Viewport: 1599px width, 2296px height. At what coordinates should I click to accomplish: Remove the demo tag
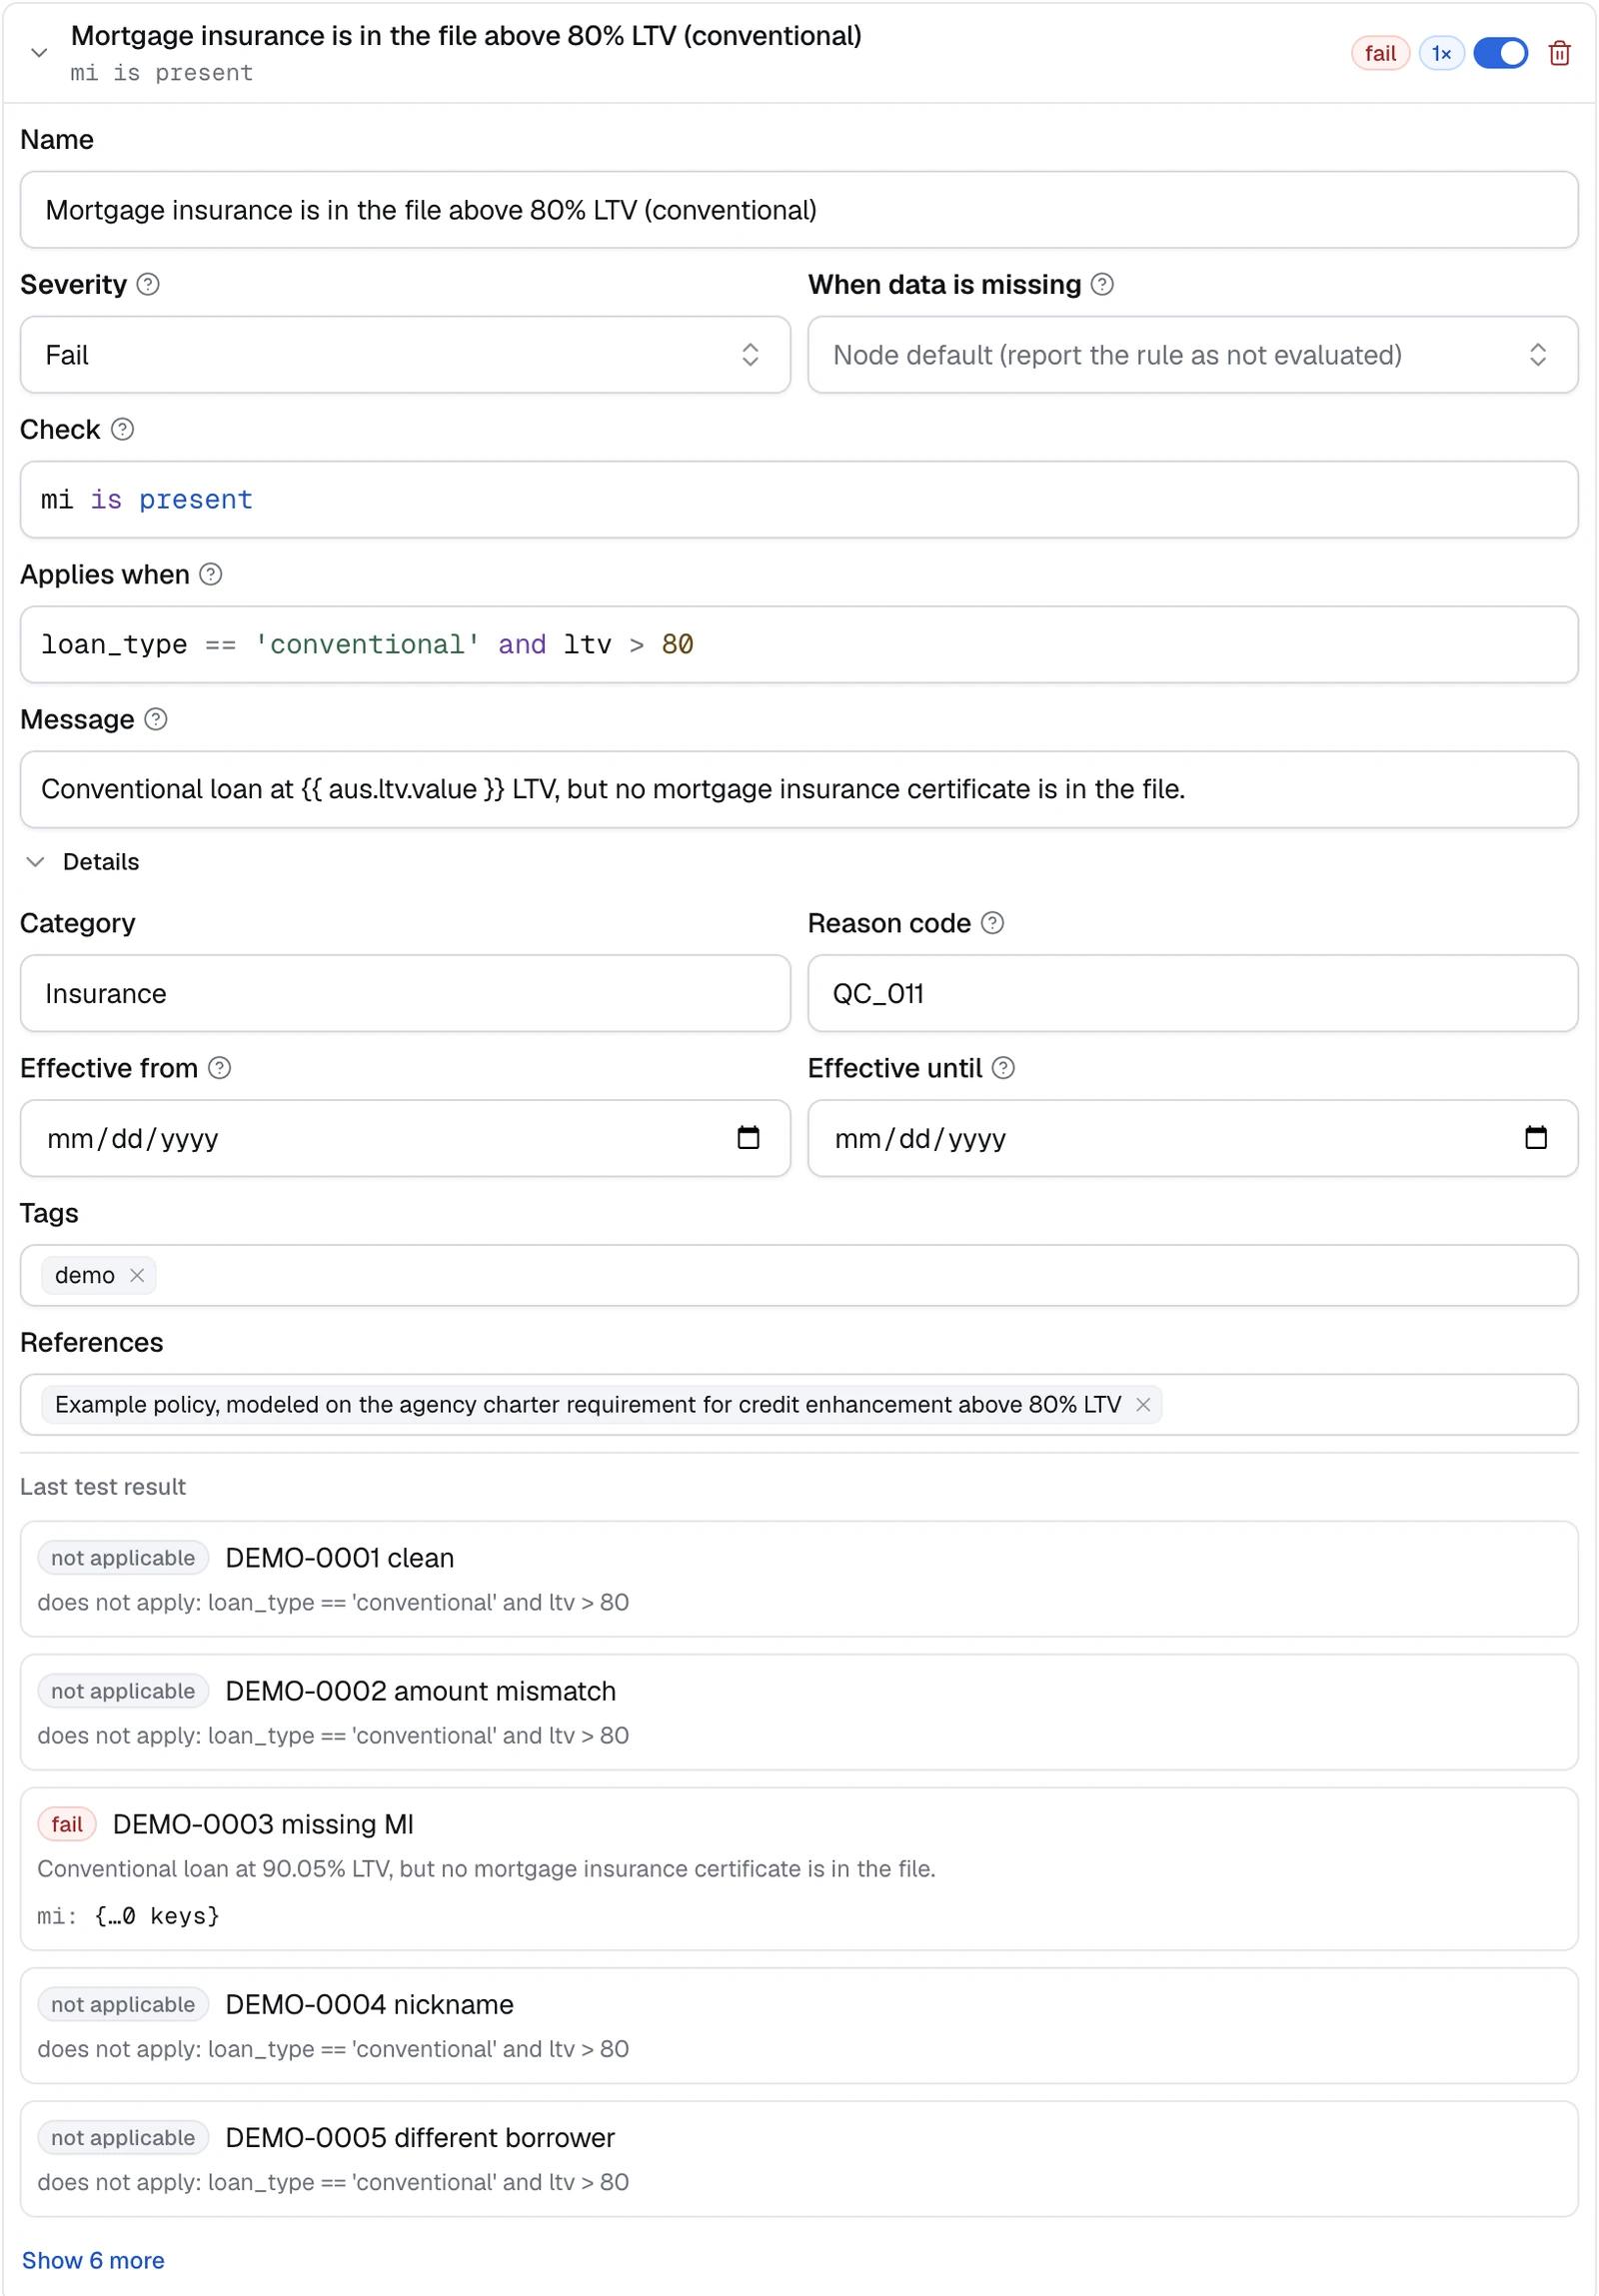pyautogui.click(x=138, y=1276)
